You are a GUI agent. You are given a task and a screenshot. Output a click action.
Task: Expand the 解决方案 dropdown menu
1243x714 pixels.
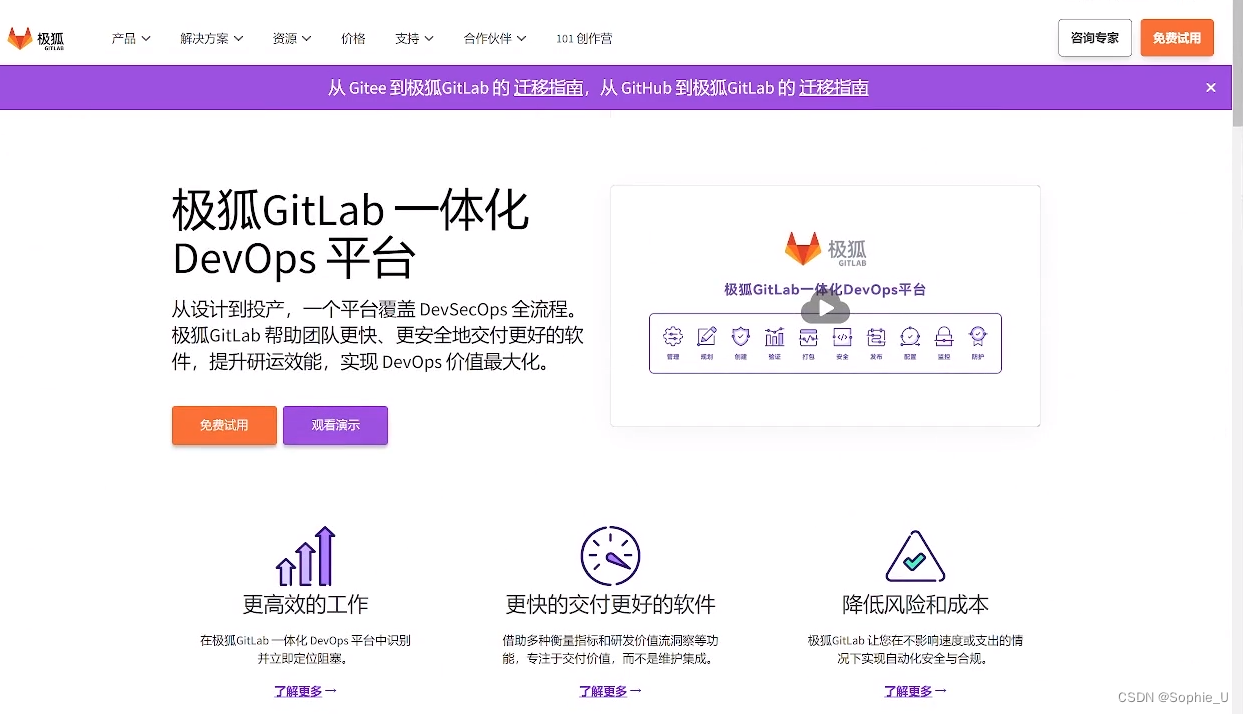tap(211, 39)
